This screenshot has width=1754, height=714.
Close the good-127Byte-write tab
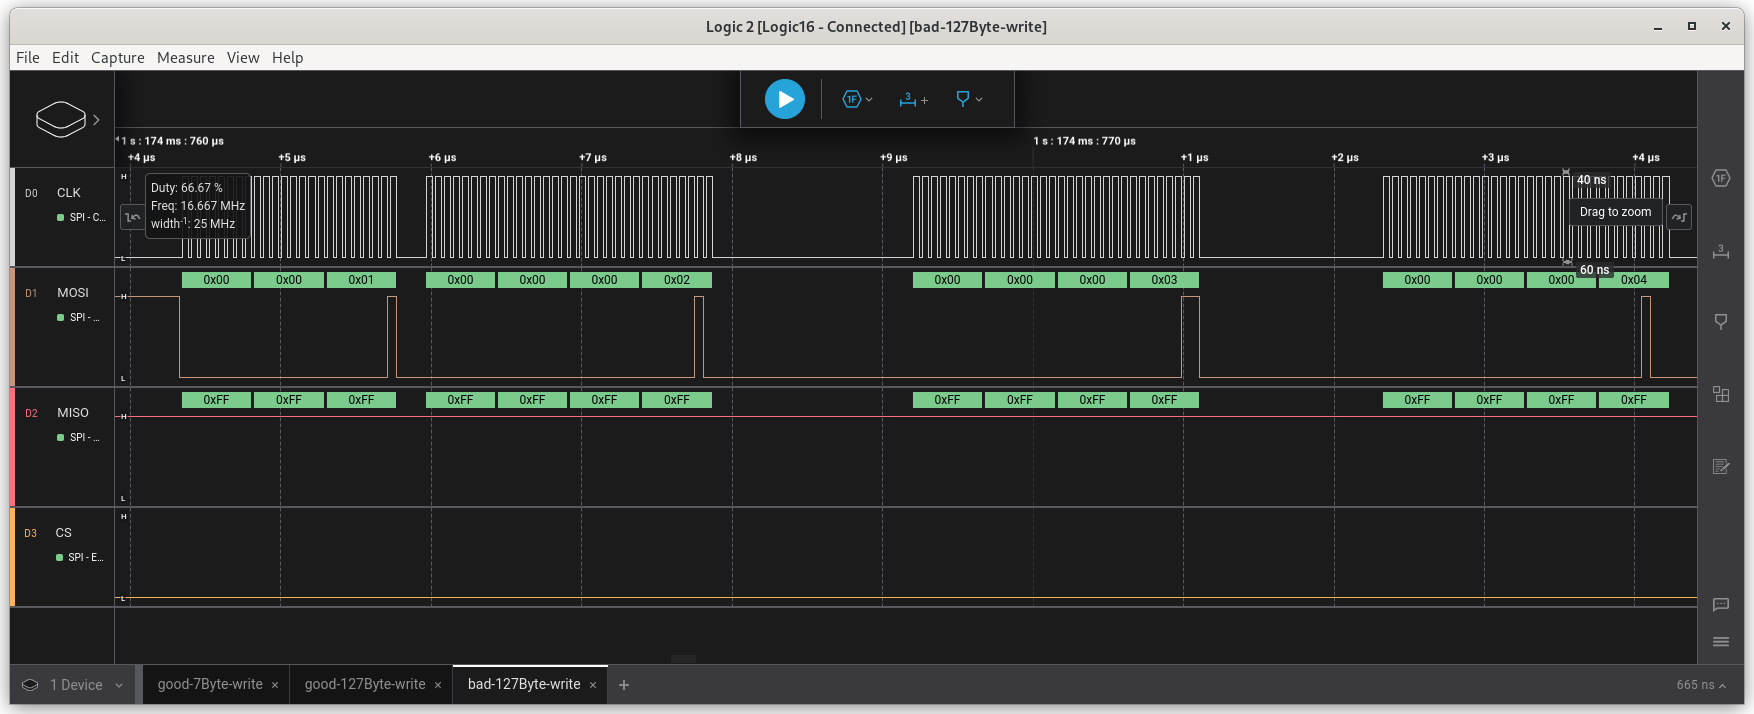click(x=438, y=685)
